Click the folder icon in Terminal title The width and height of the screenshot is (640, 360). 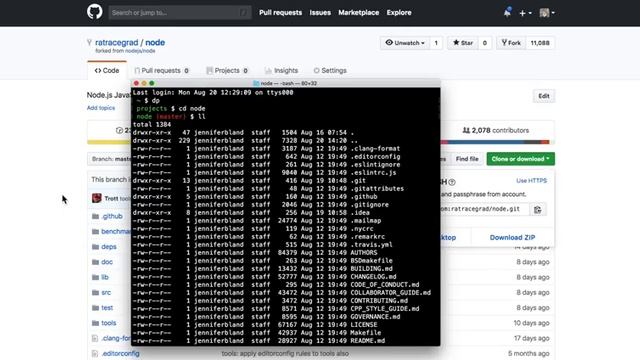tap(256, 83)
